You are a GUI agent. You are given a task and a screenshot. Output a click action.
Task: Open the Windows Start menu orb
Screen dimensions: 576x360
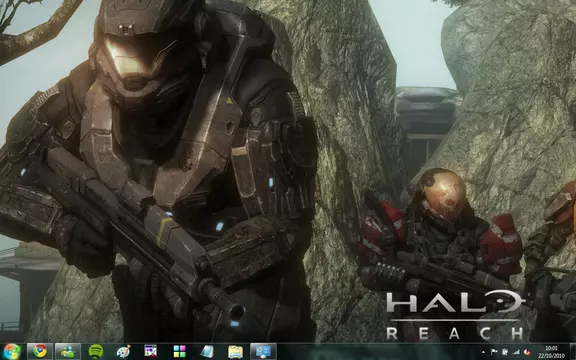(11, 352)
